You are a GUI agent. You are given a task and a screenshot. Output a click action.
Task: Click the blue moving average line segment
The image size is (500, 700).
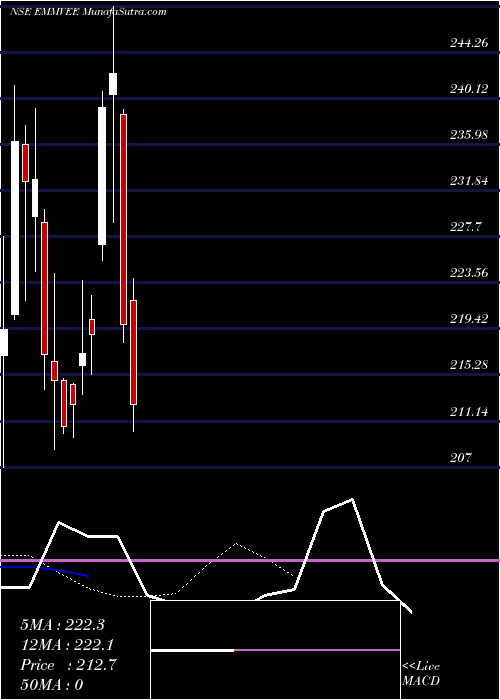click(45, 571)
